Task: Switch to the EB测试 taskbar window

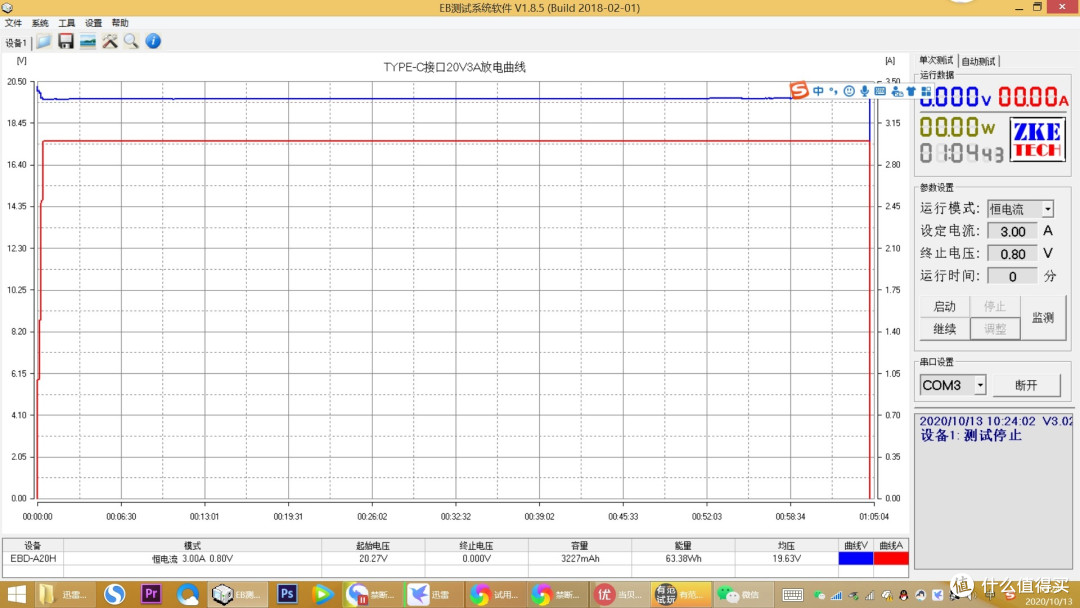Action: pos(237,594)
